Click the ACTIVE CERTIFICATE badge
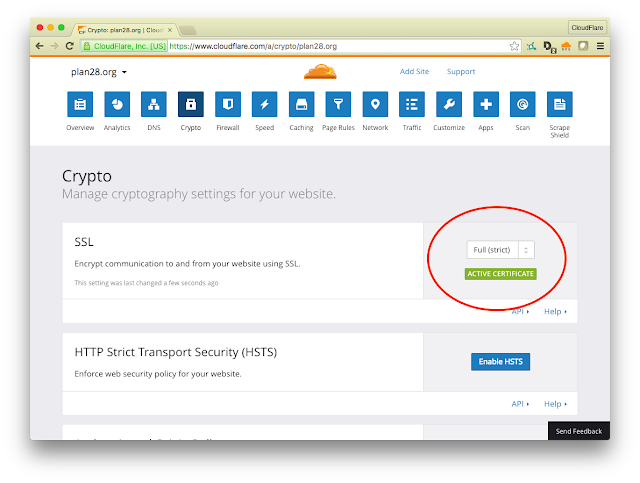This screenshot has width=640, height=483. pyautogui.click(x=500, y=274)
